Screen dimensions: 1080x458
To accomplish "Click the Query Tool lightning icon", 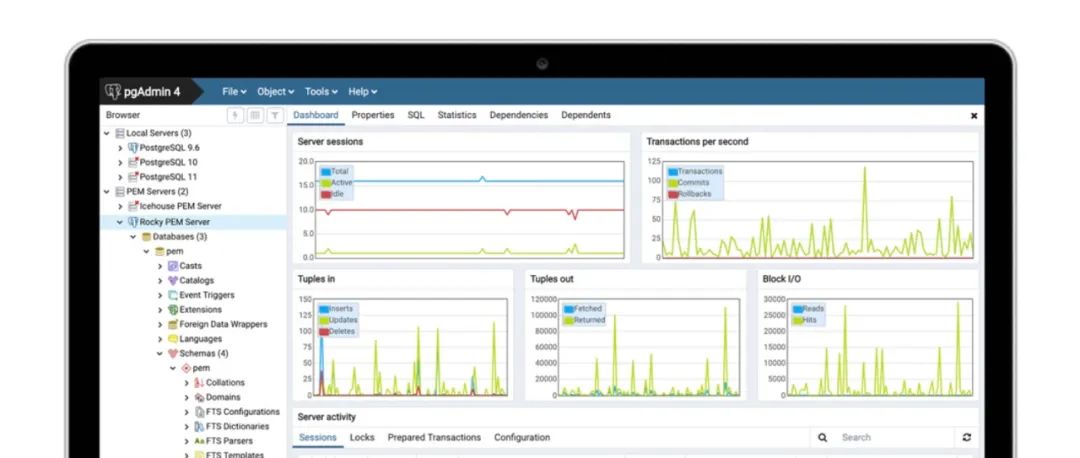I will 235,115.
